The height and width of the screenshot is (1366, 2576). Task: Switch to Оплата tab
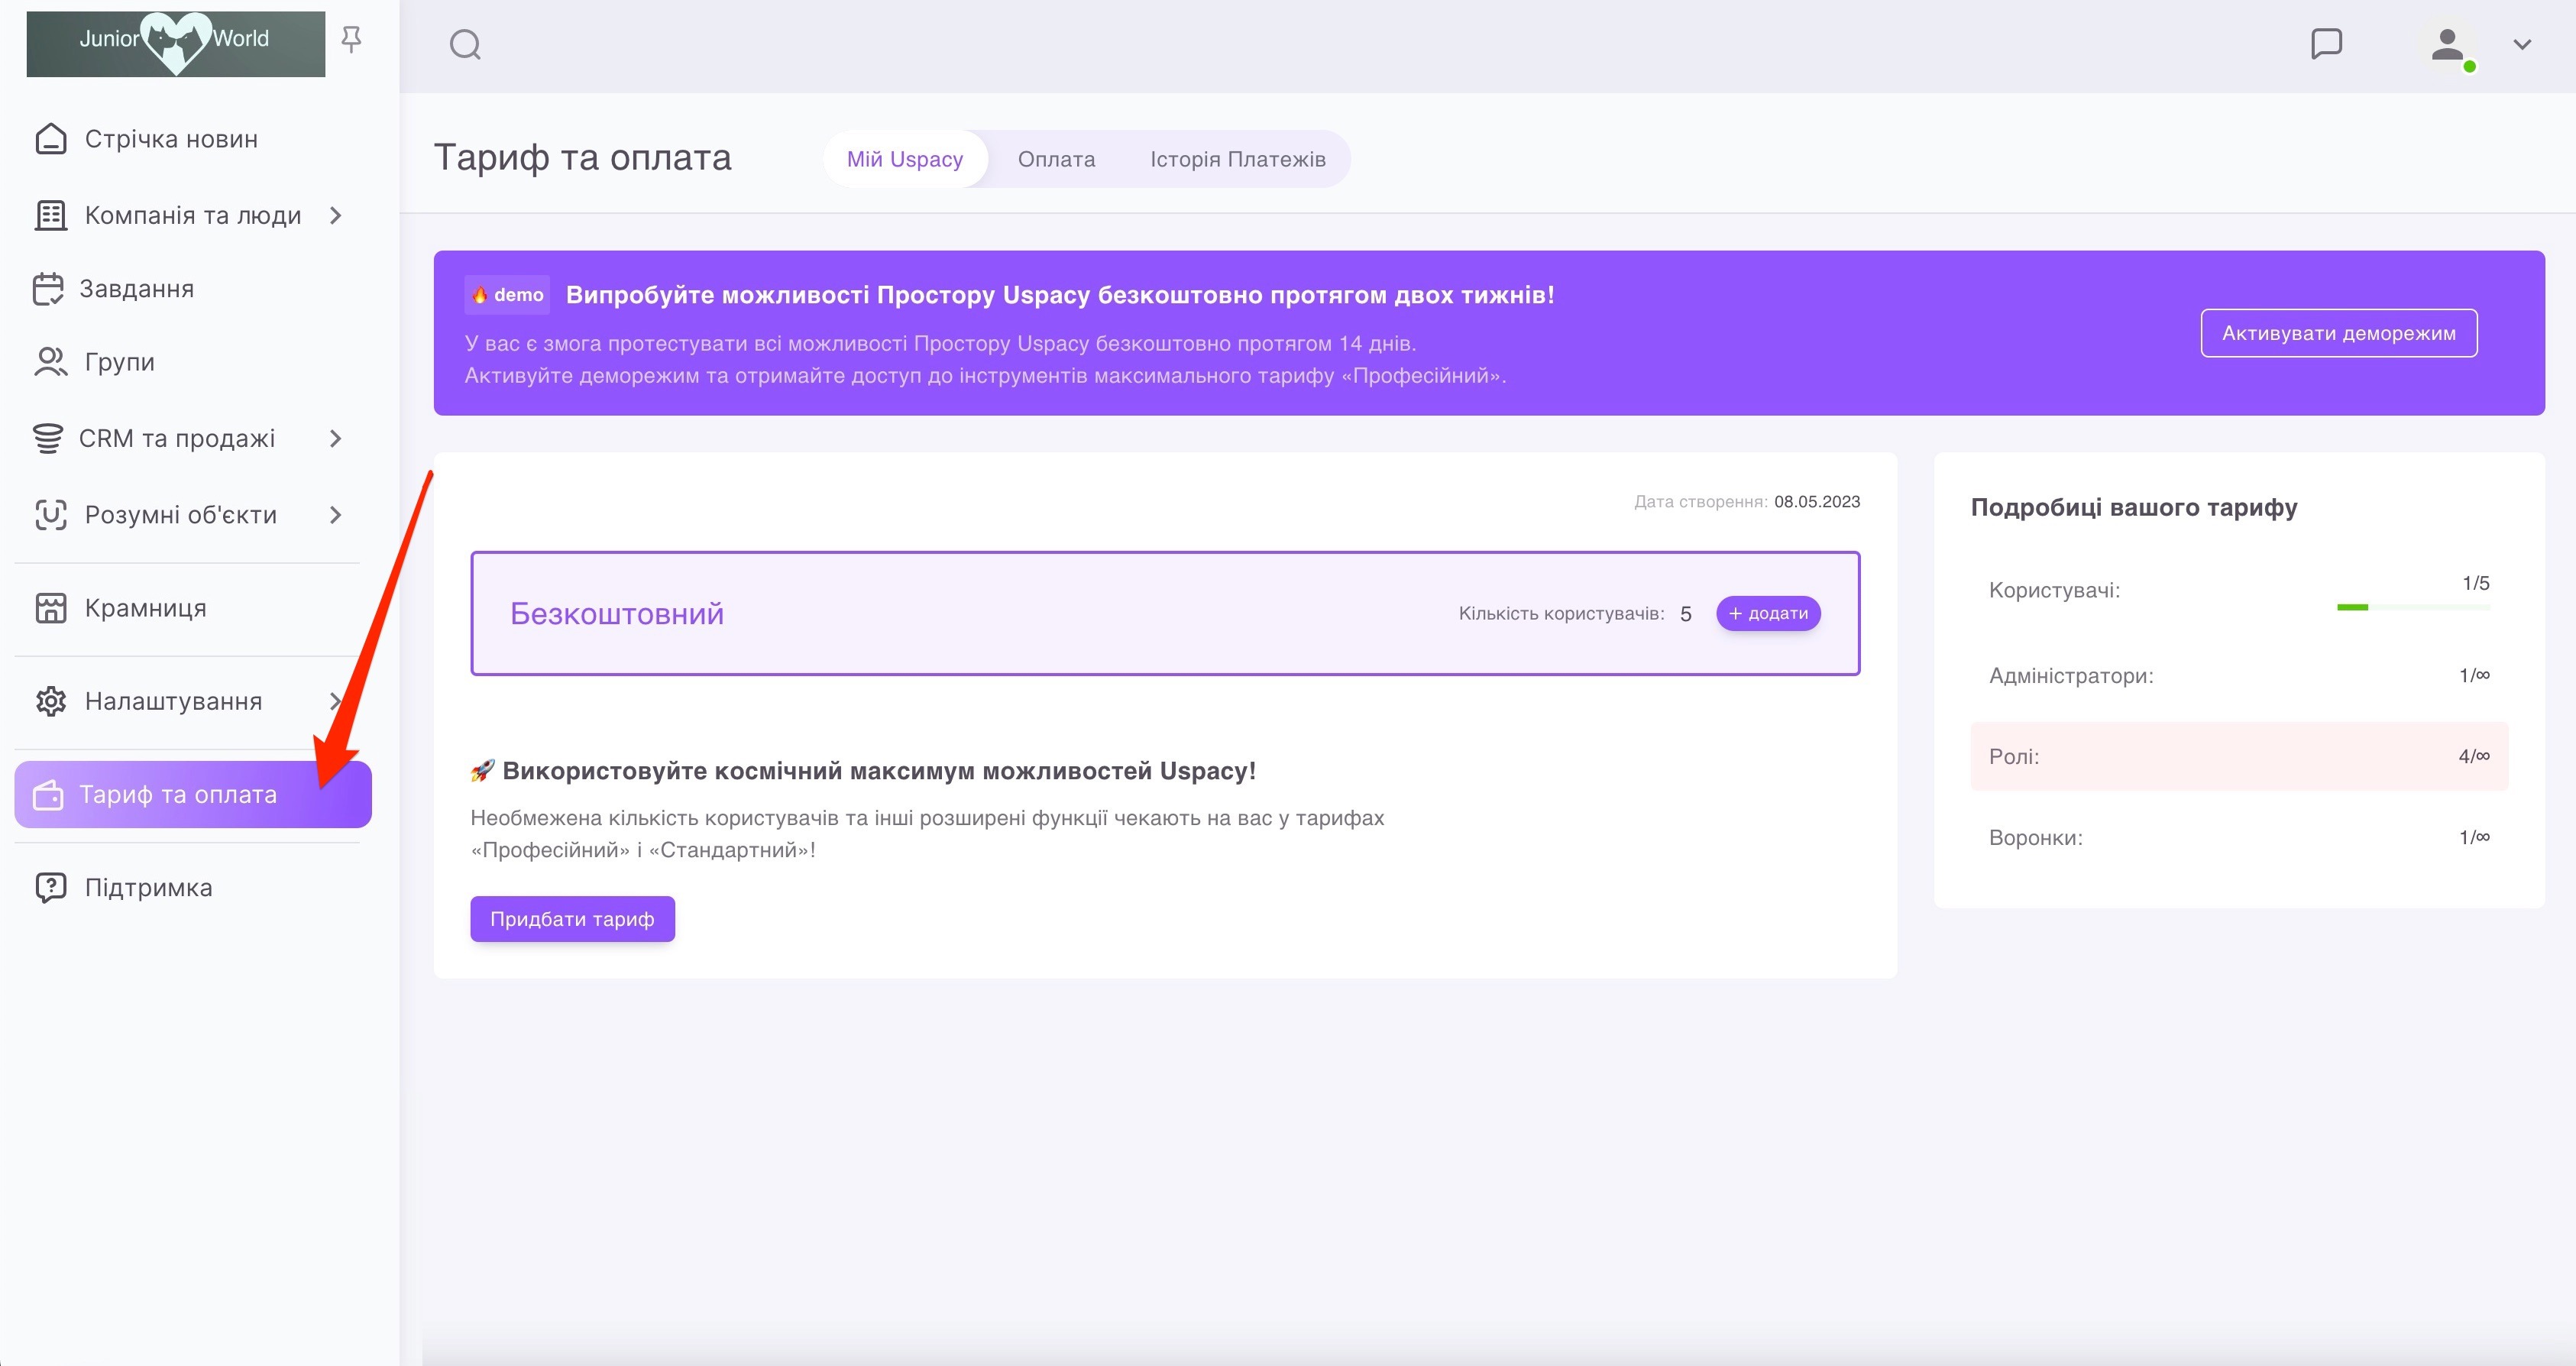[x=1056, y=159]
